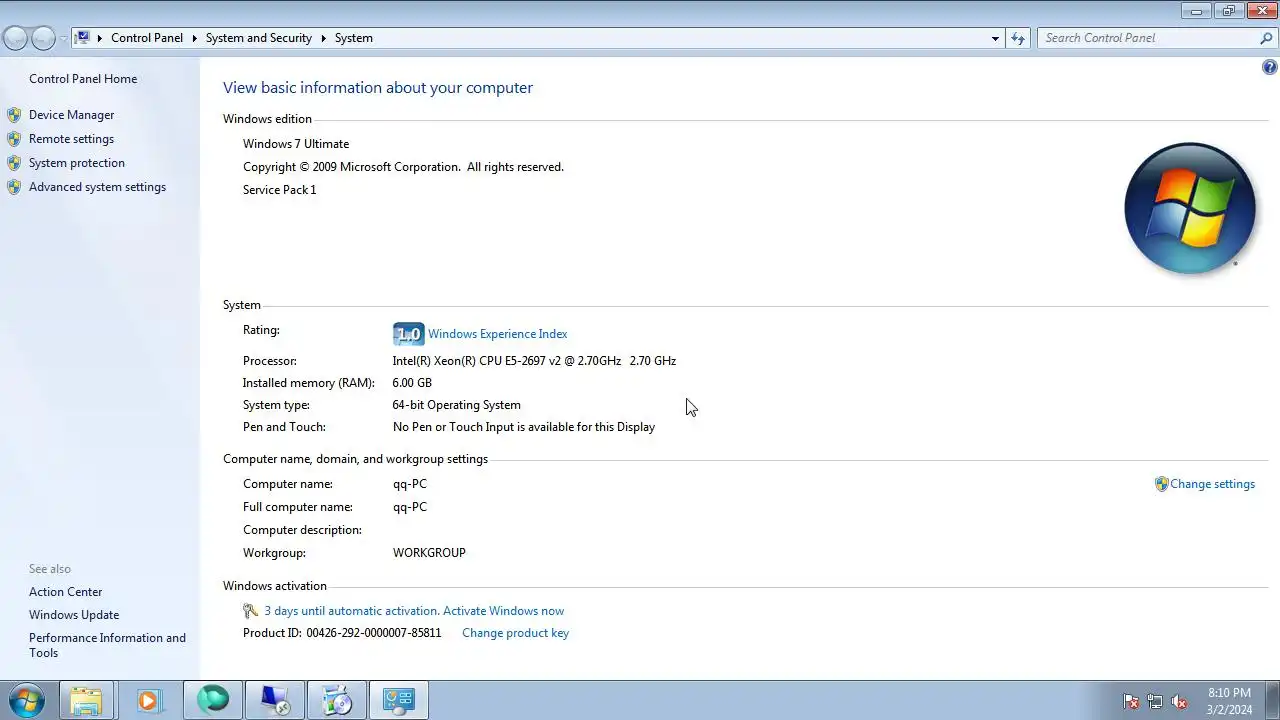1280x720 pixels.
Task: Click the 1.0 rating score badge
Action: click(x=408, y=334)
